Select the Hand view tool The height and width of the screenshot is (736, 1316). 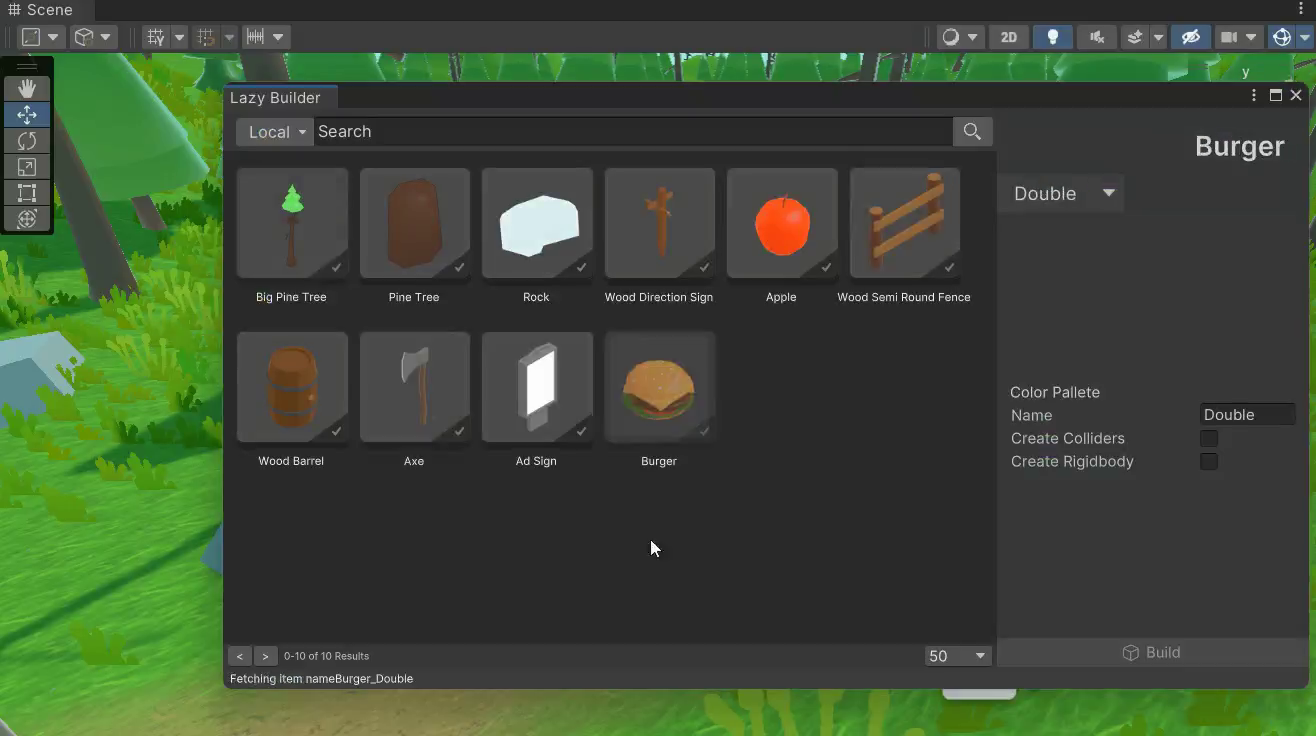[27, 89]
